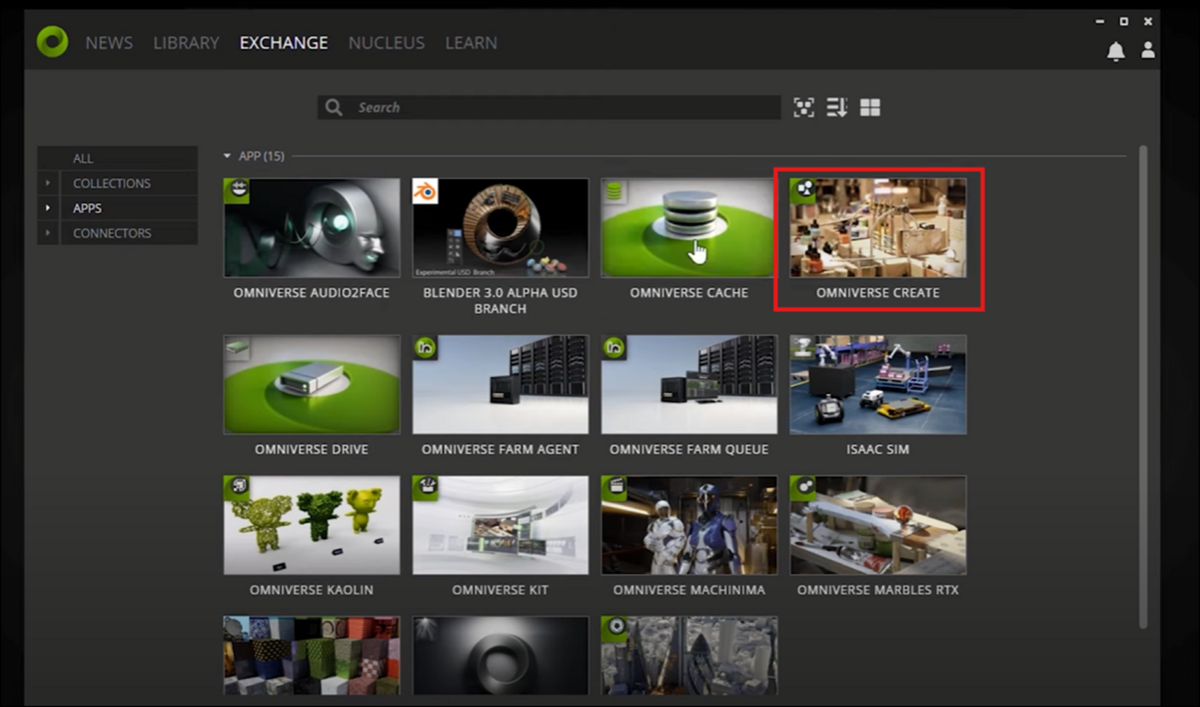Open the notifications bell

coord(1116,51)
